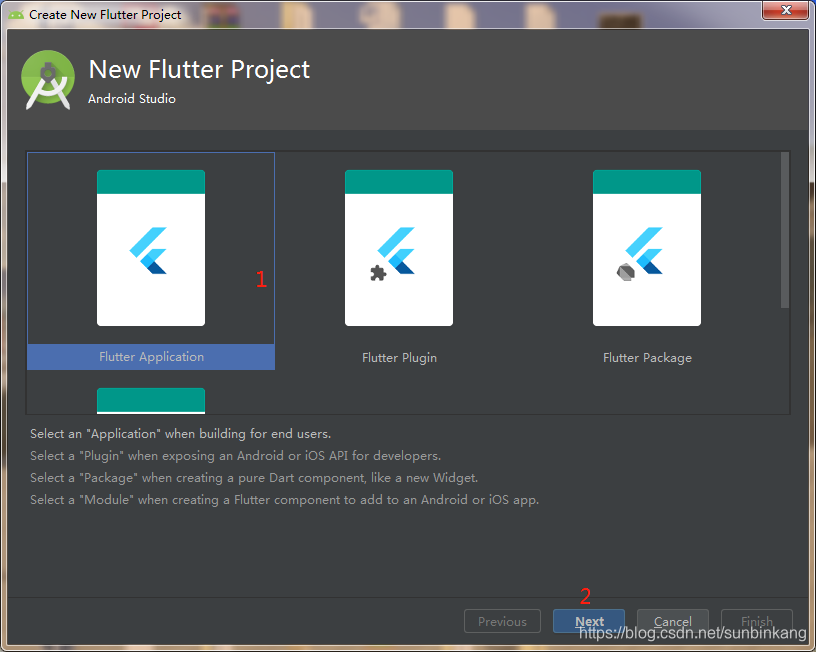Click the Finish button

[x=757, y=621]
